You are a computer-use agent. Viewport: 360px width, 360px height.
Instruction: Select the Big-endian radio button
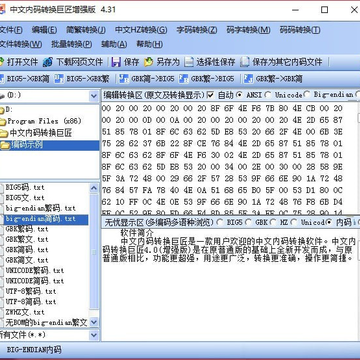(307, 95)
